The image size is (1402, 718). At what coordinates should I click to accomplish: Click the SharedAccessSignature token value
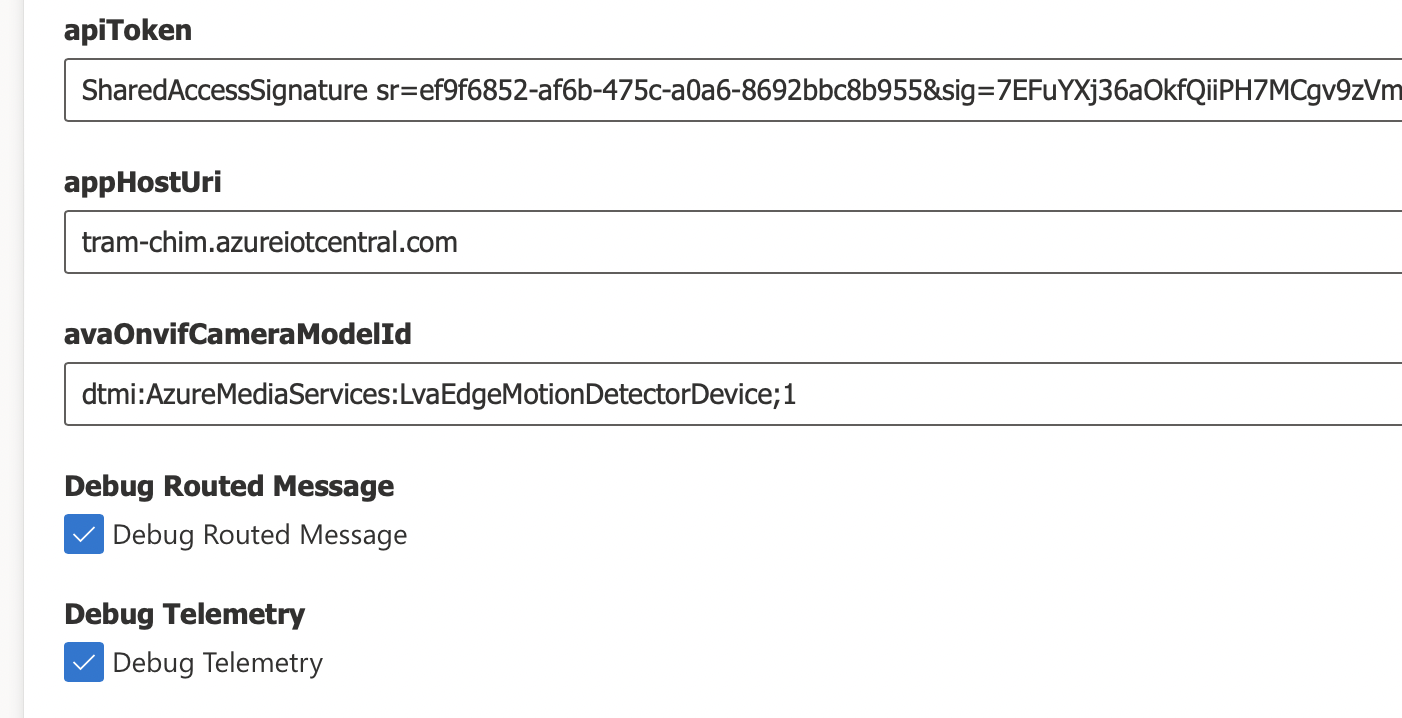tap(600, 90)
